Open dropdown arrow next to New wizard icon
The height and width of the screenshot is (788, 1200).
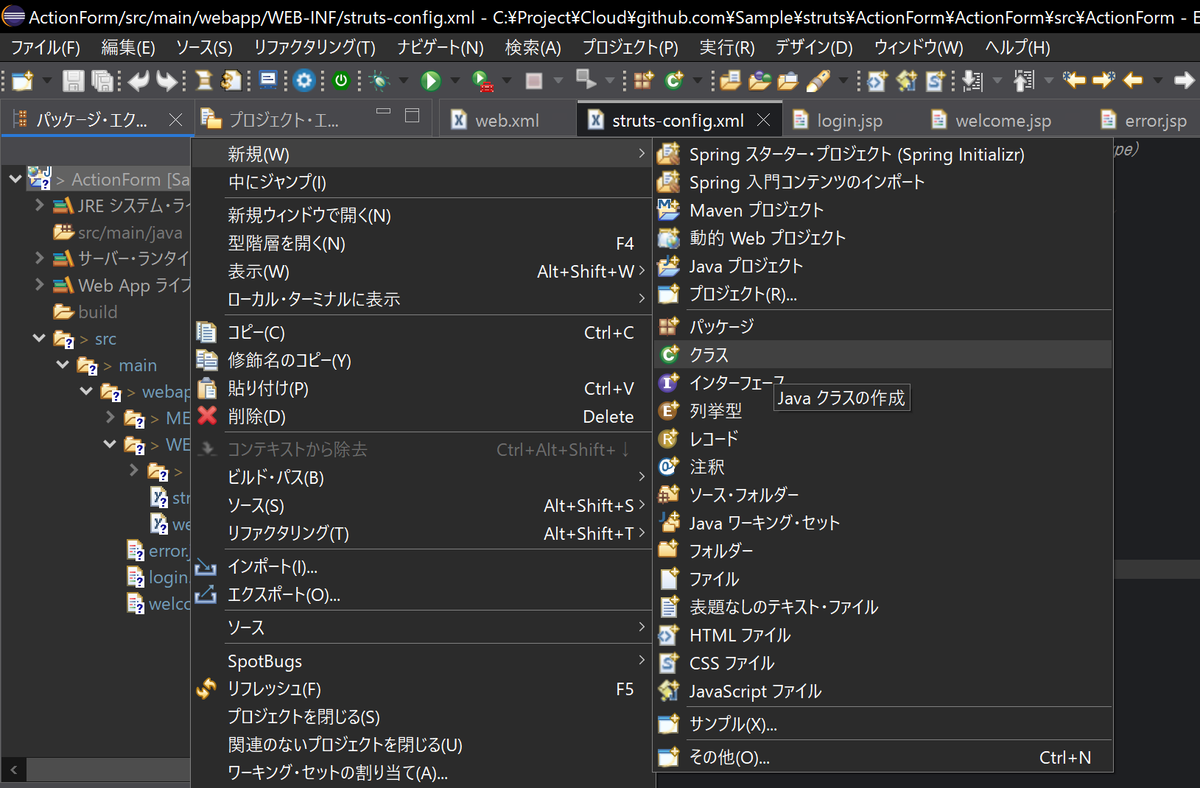point(47,81)
